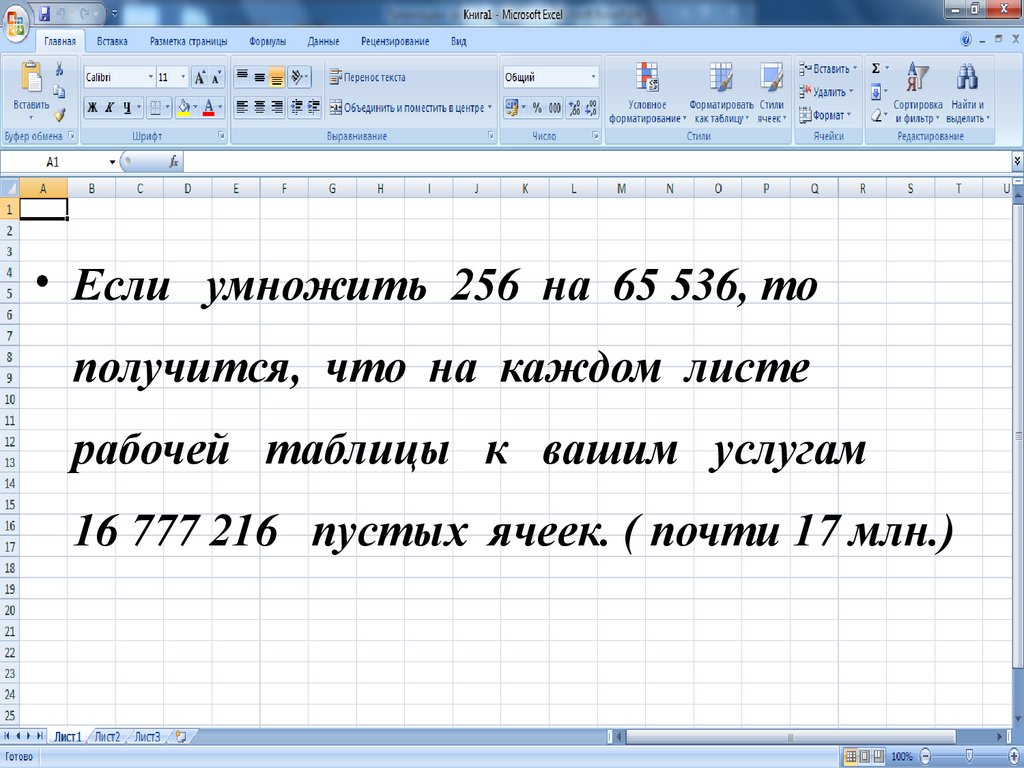This screenshot has width=1024, height=768.
Task: Click Перенос текста wrap text button
Action: pyautogui.click(x=367, y=77)
